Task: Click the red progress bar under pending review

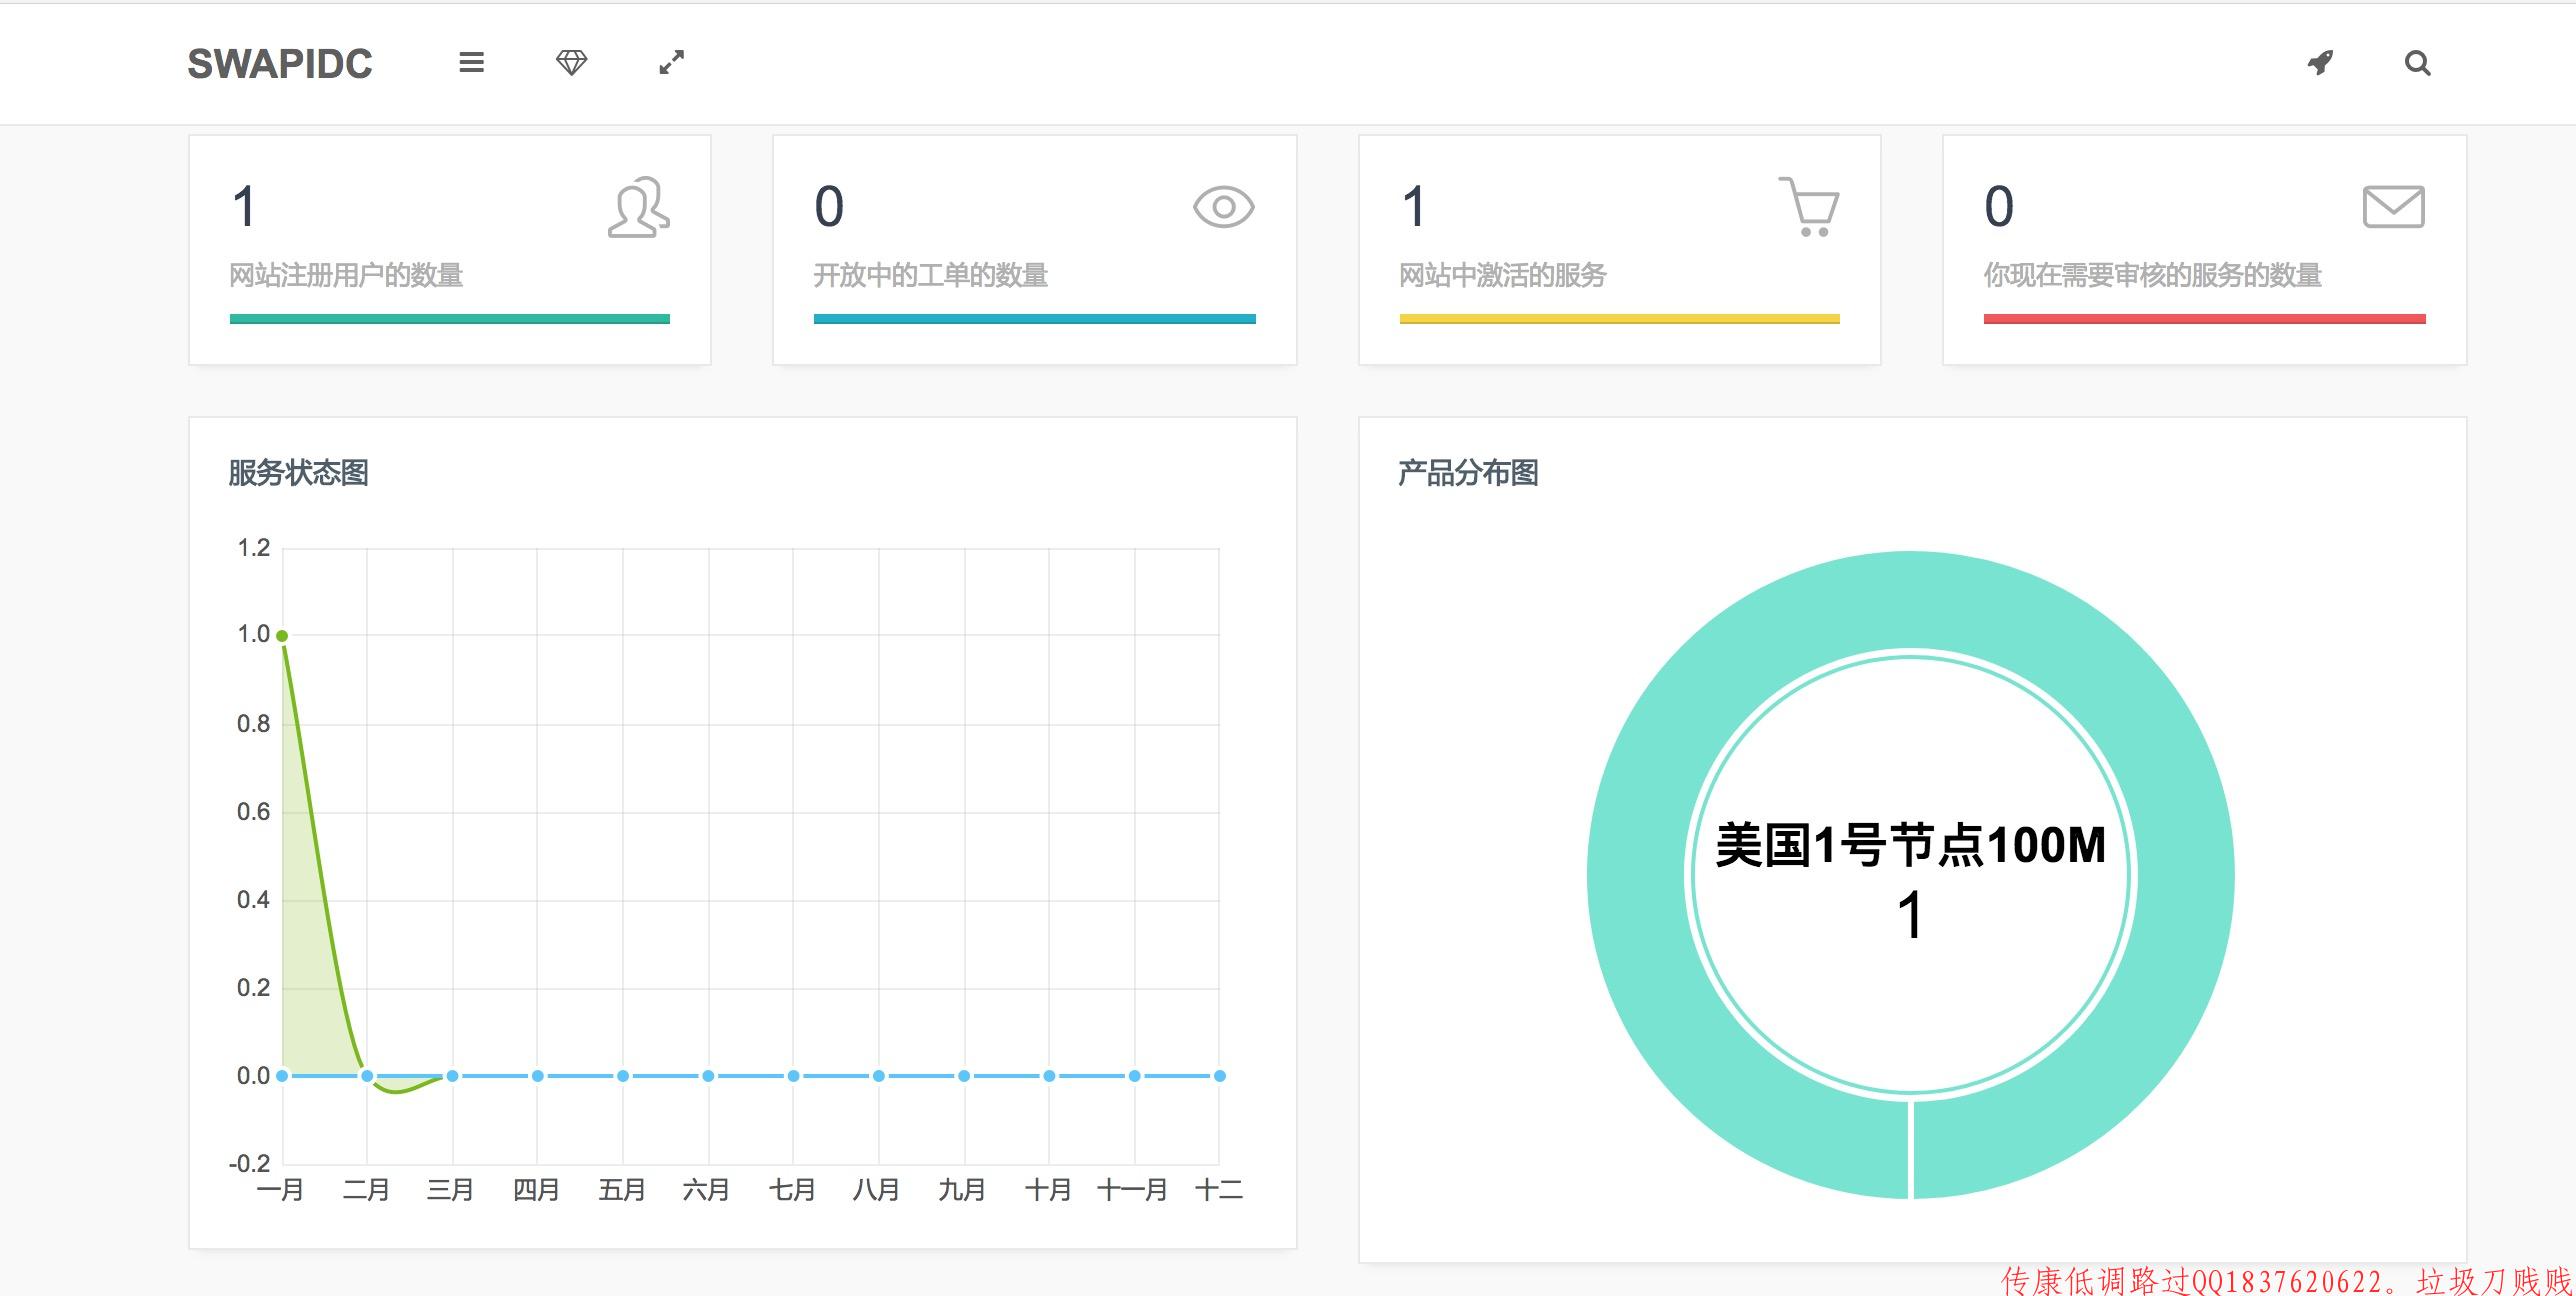Action: (2205, 319)
